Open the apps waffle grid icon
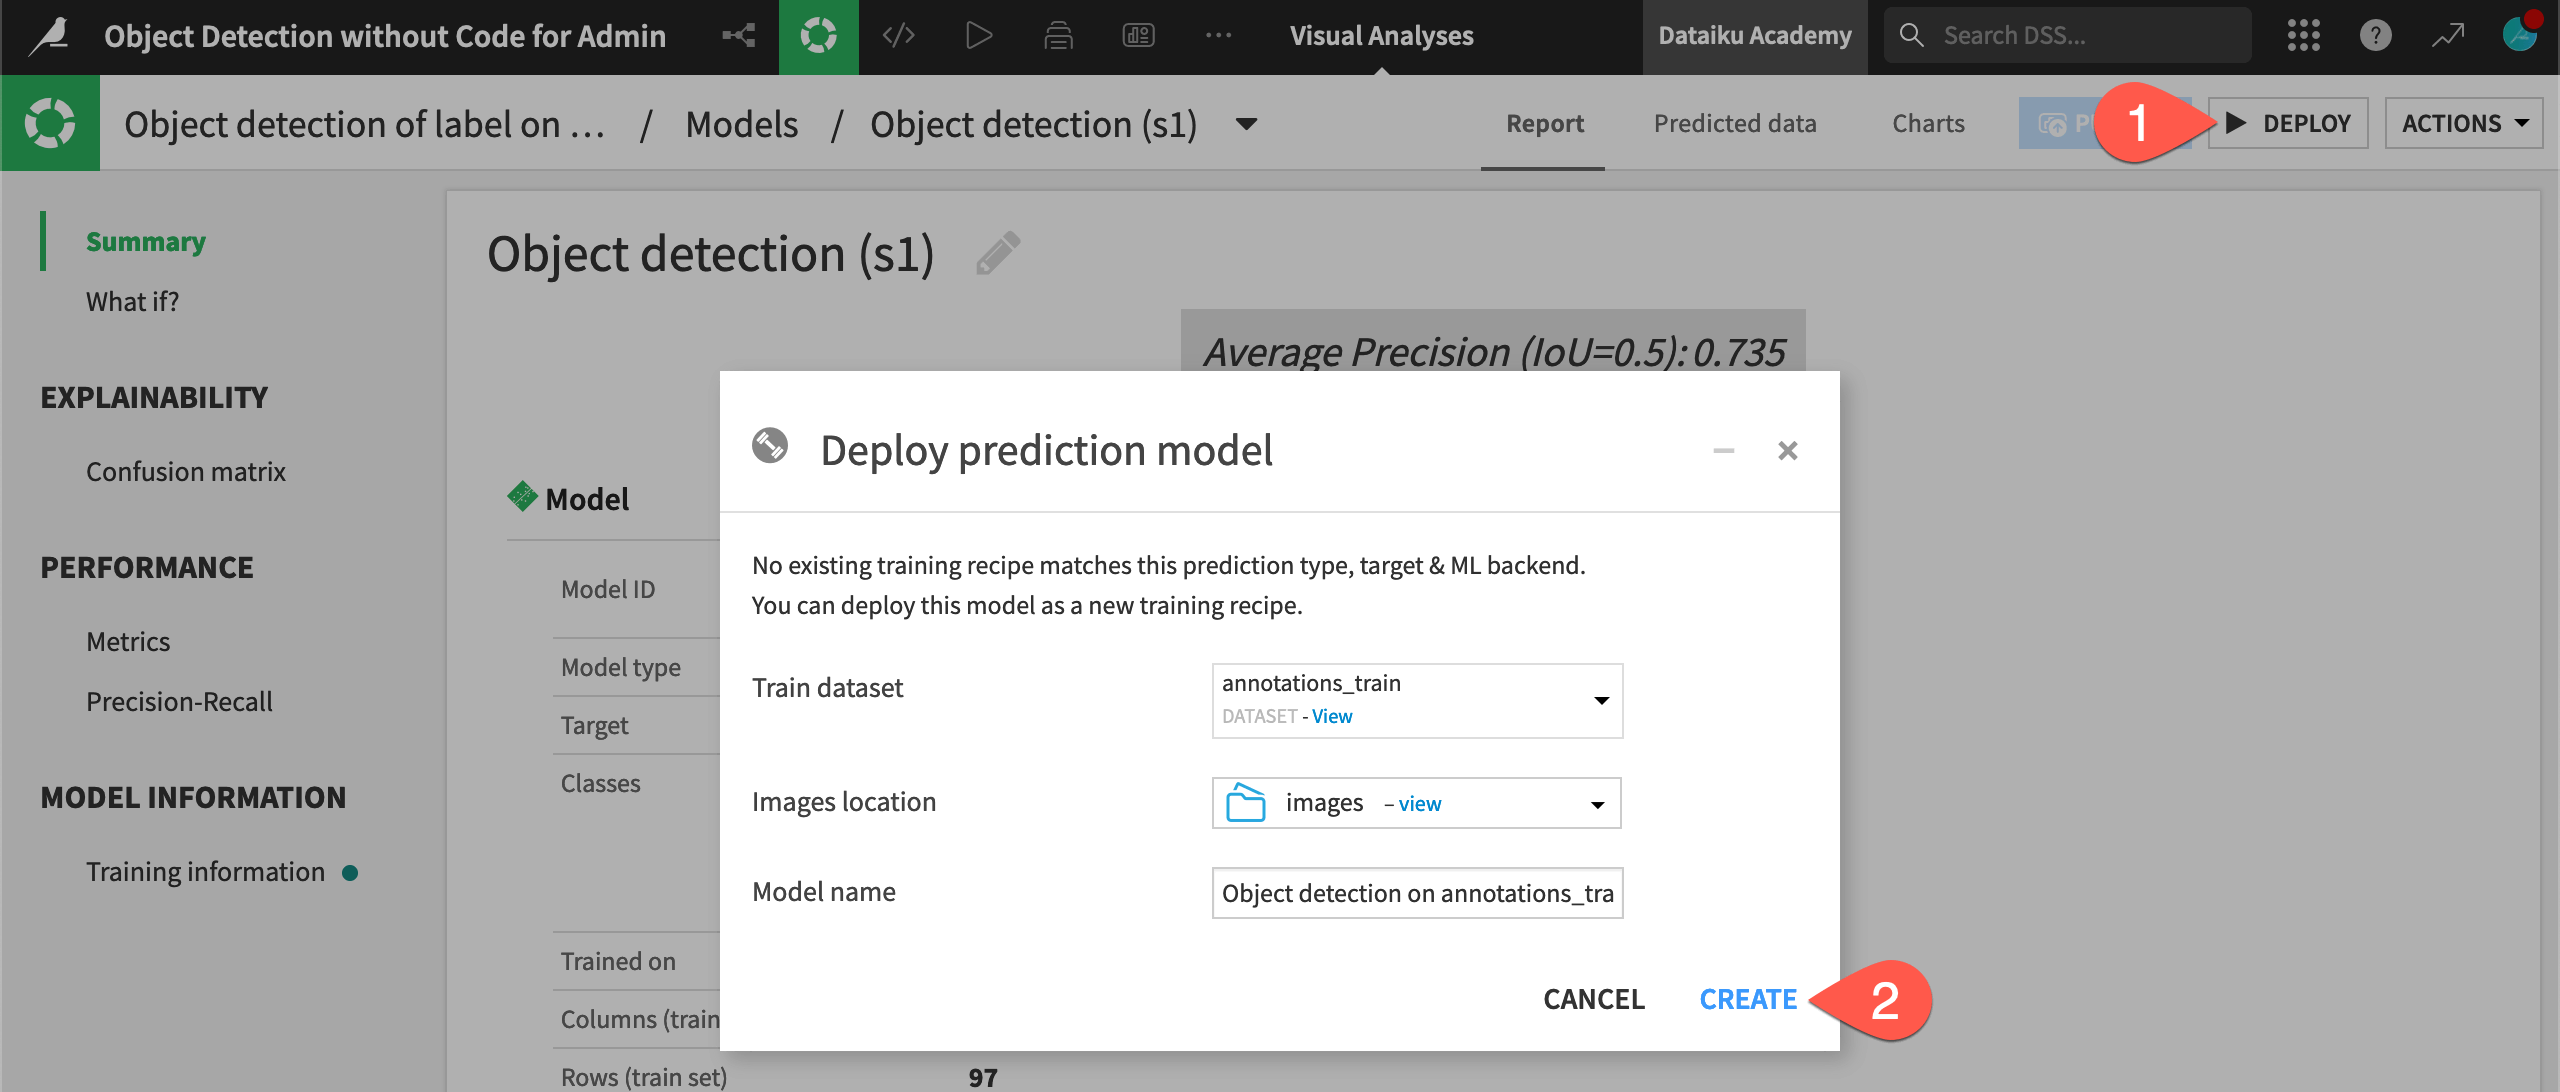Viewport: 2560px width, 1092px height. [2305, 35]
